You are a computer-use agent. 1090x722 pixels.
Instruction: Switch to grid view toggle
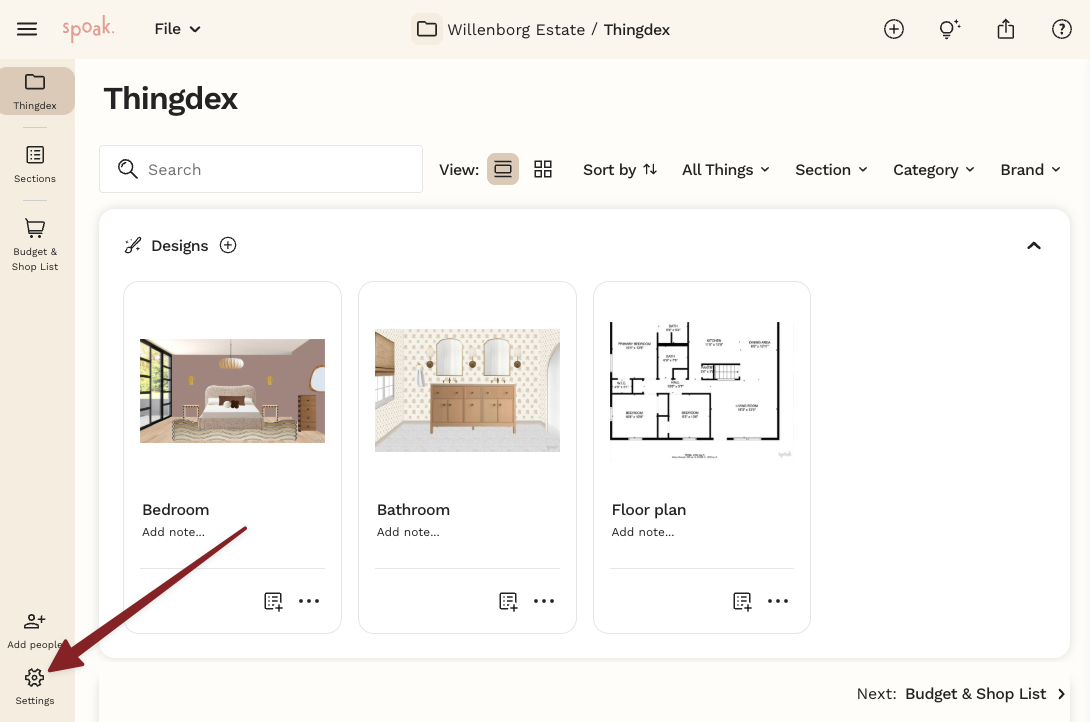[543, 169]
